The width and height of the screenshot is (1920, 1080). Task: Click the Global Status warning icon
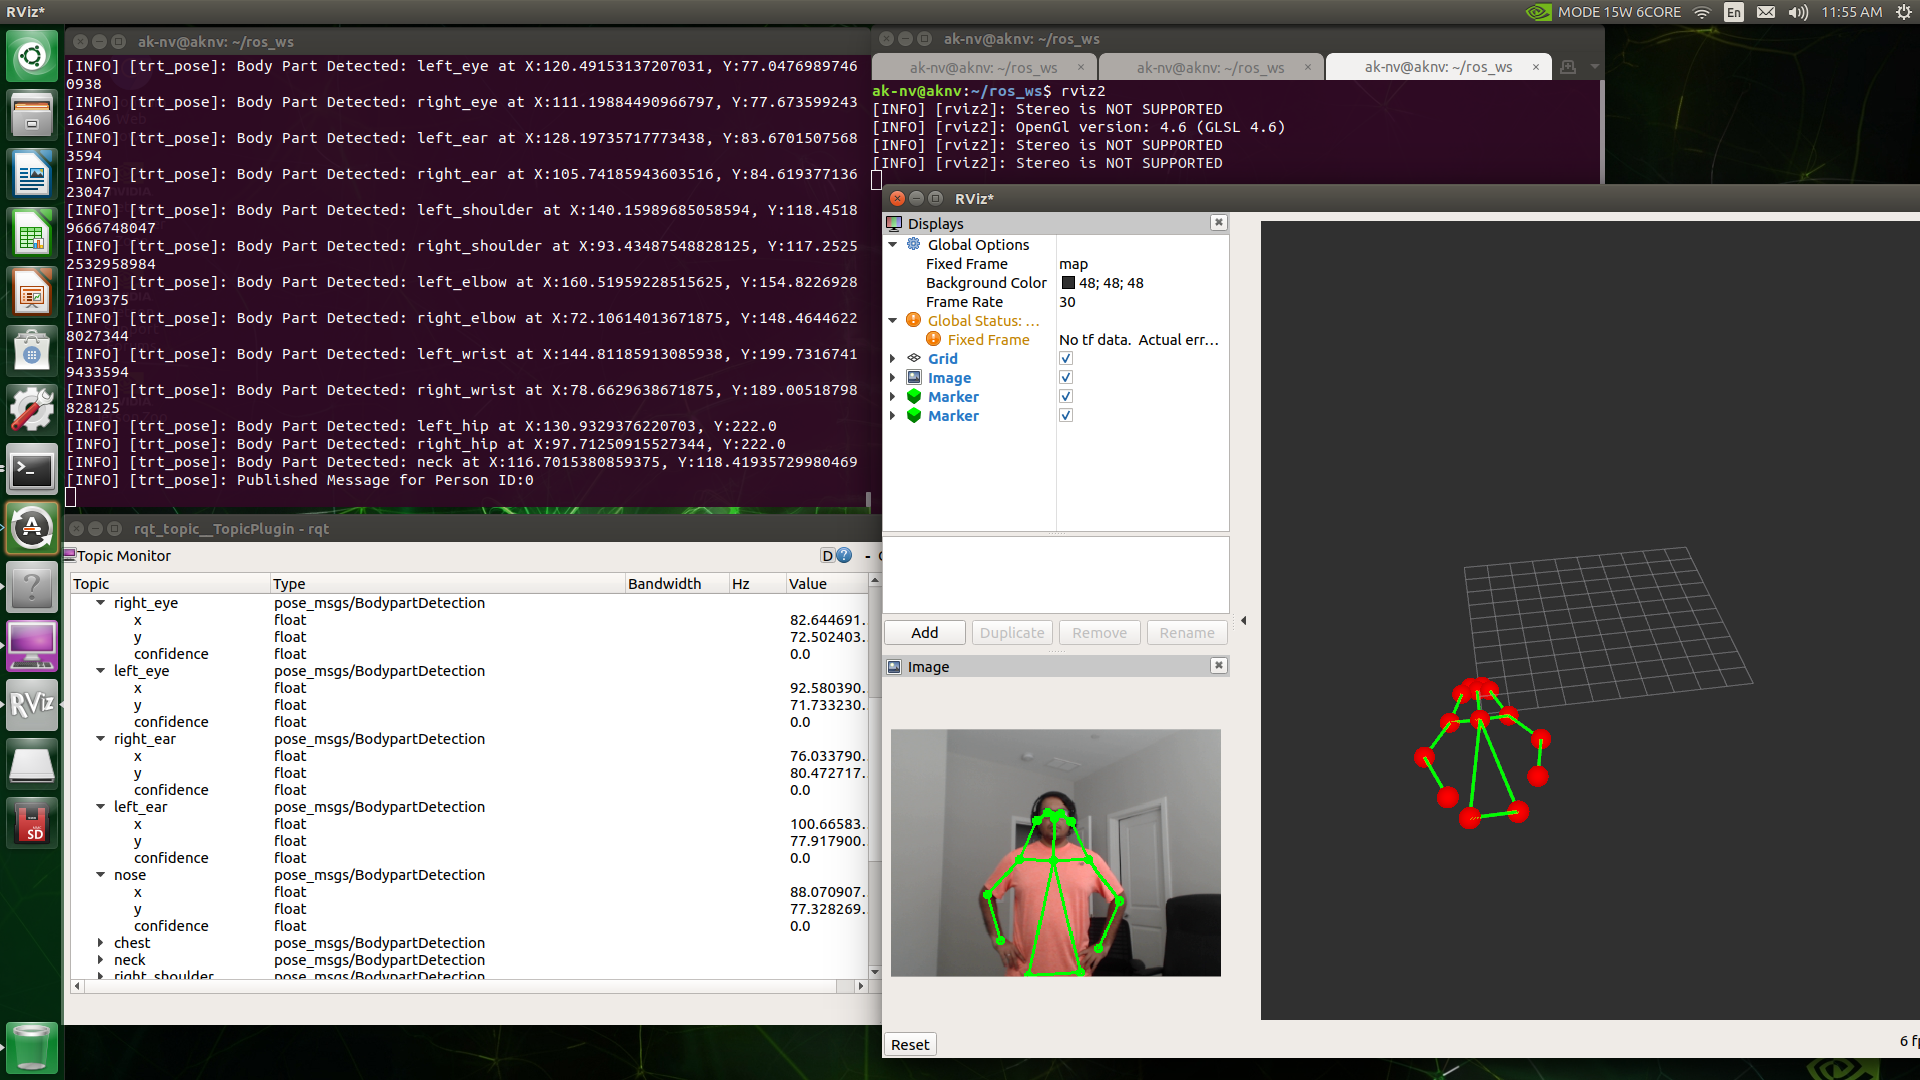(913, 320)
